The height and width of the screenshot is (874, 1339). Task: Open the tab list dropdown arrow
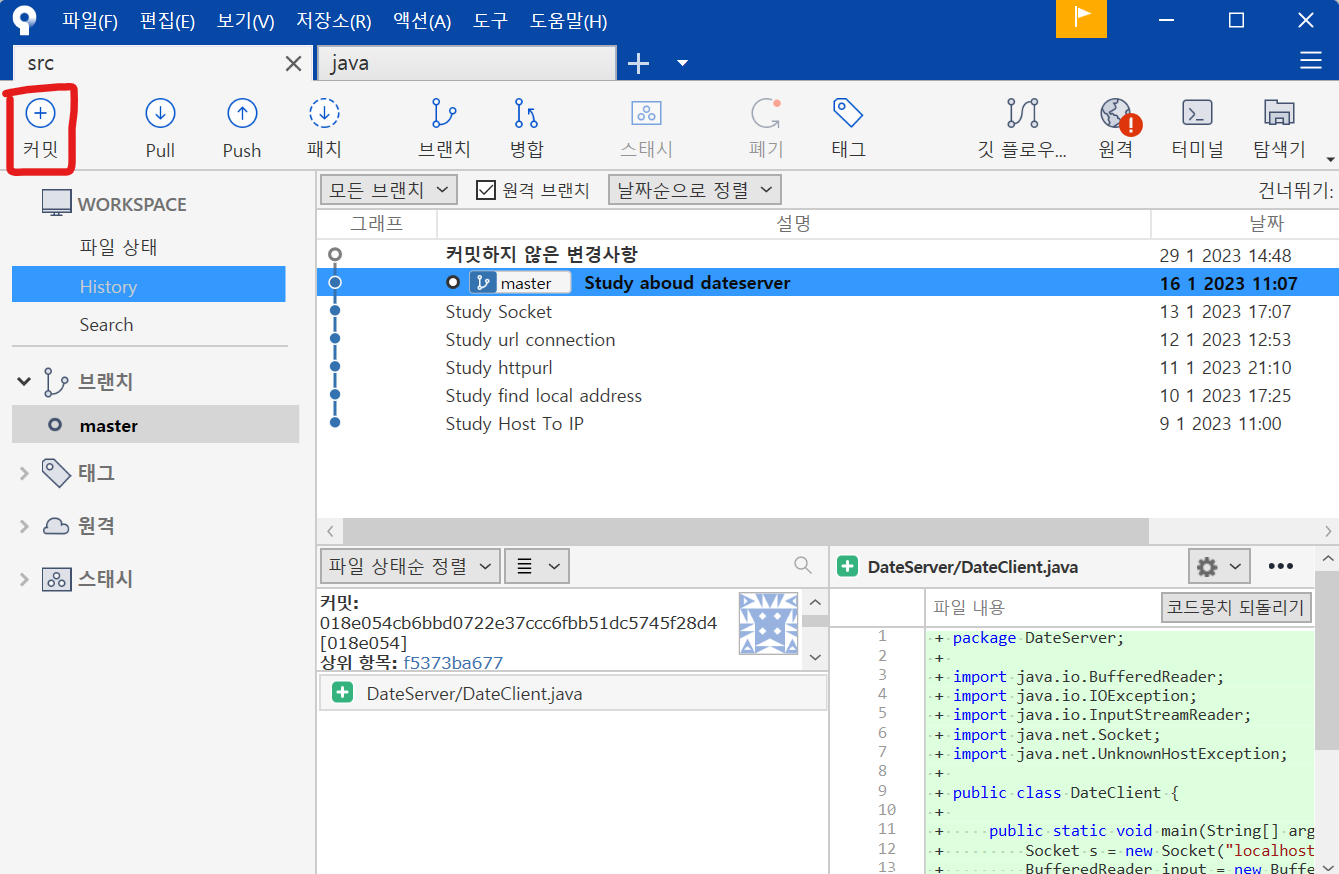tap(682, 63)
